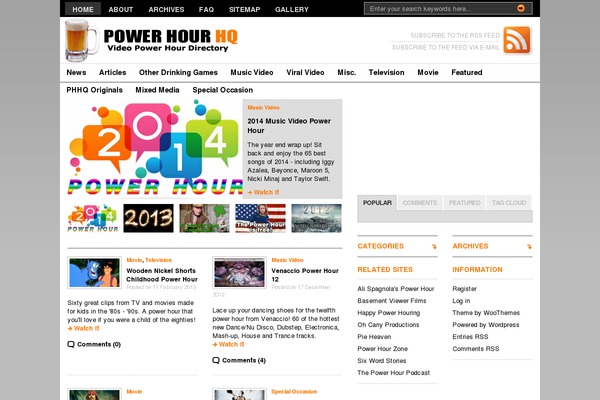Click the Aladdin genie post thumbnail
Screen dimensions: 600x400
(x=95, y=273)
